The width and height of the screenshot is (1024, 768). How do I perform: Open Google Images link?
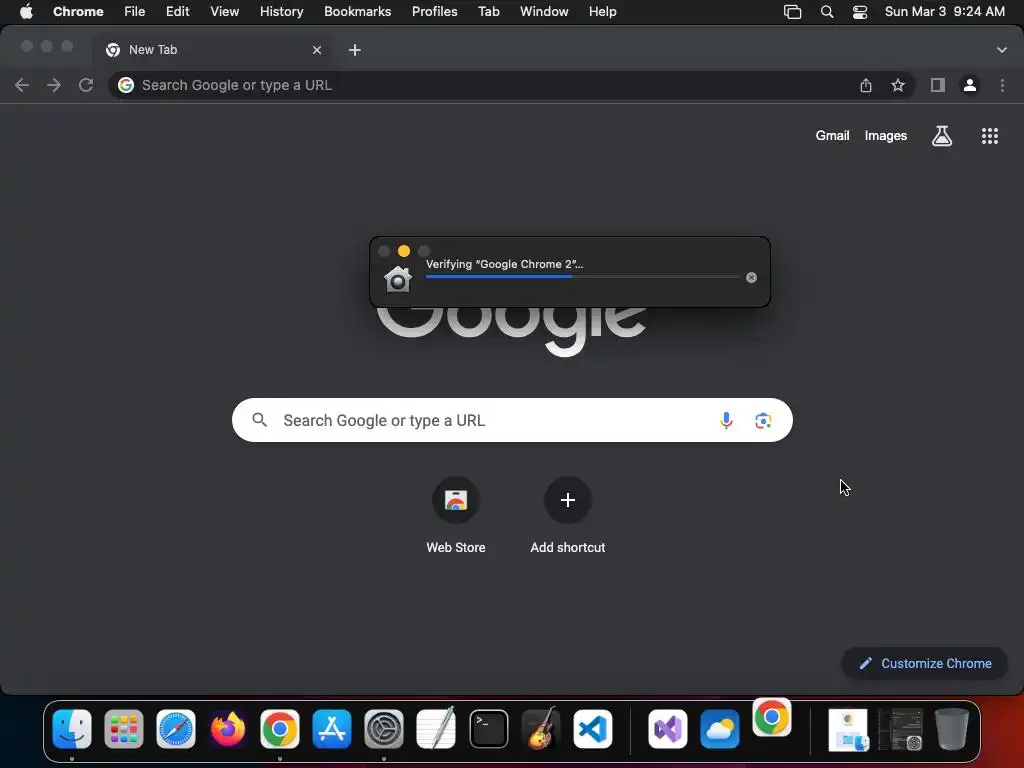pos(886,136)
